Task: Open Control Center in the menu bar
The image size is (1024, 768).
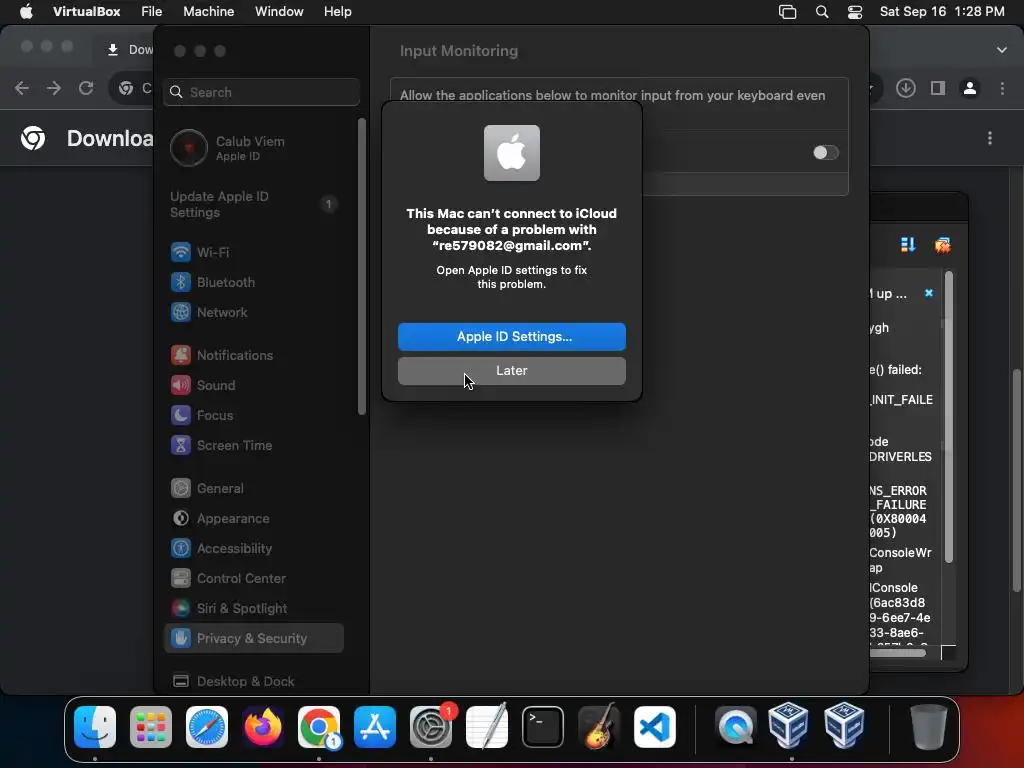Action: point(855,12)
